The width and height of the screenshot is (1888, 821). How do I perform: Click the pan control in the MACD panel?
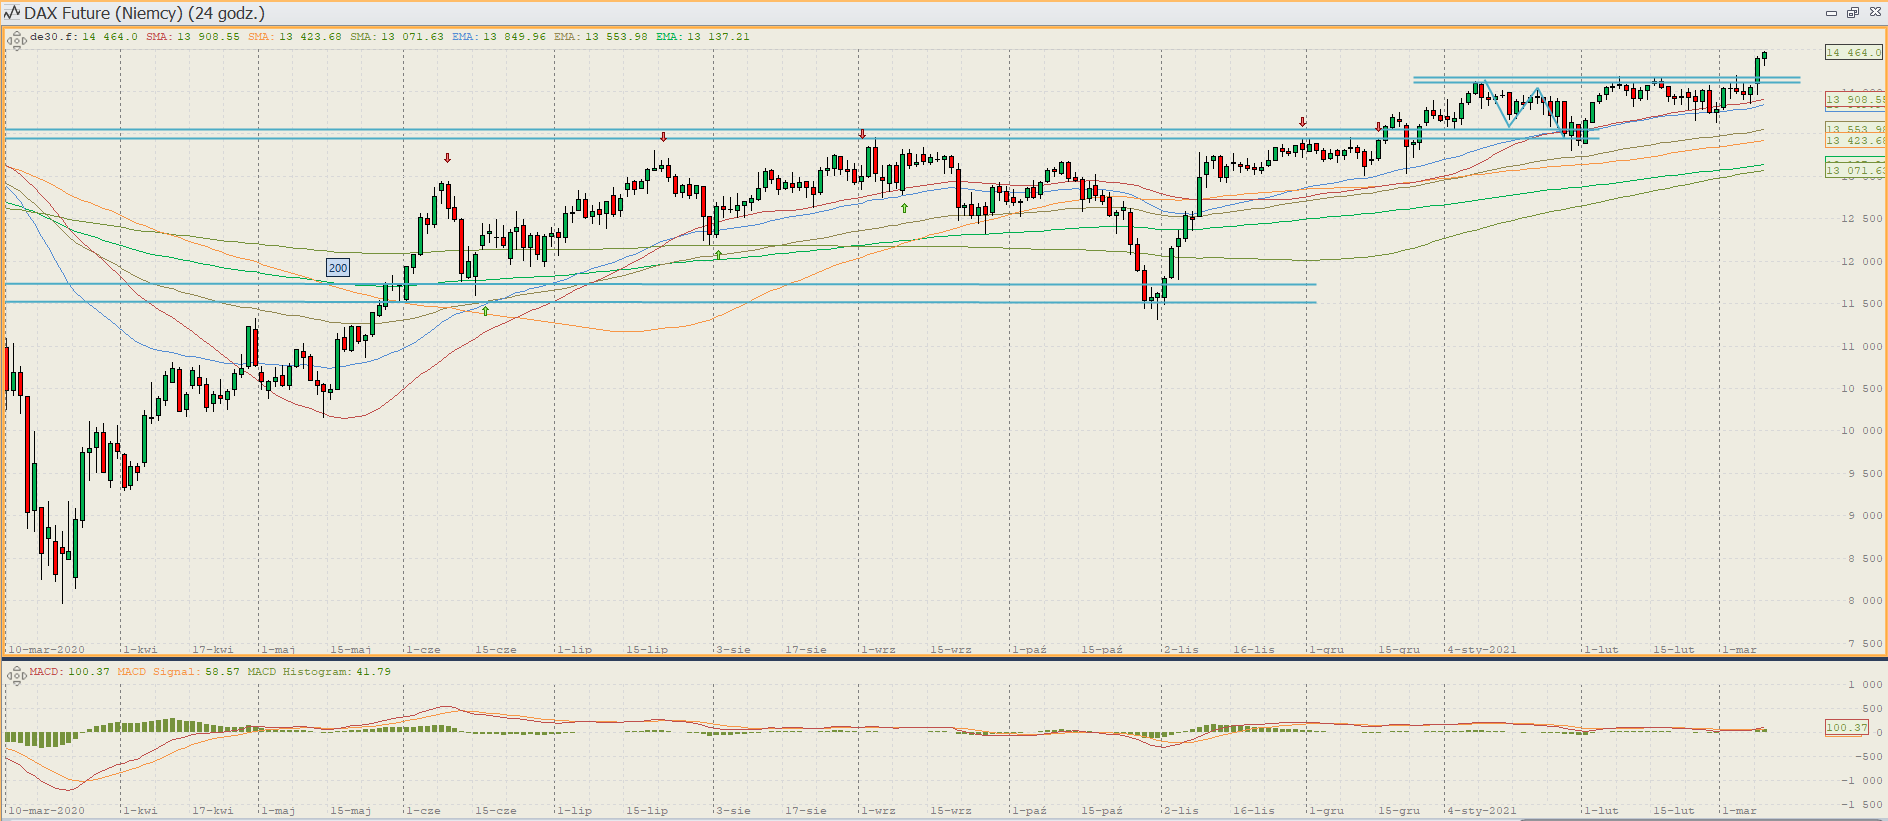pyautogui.click(x=16, y=677)
